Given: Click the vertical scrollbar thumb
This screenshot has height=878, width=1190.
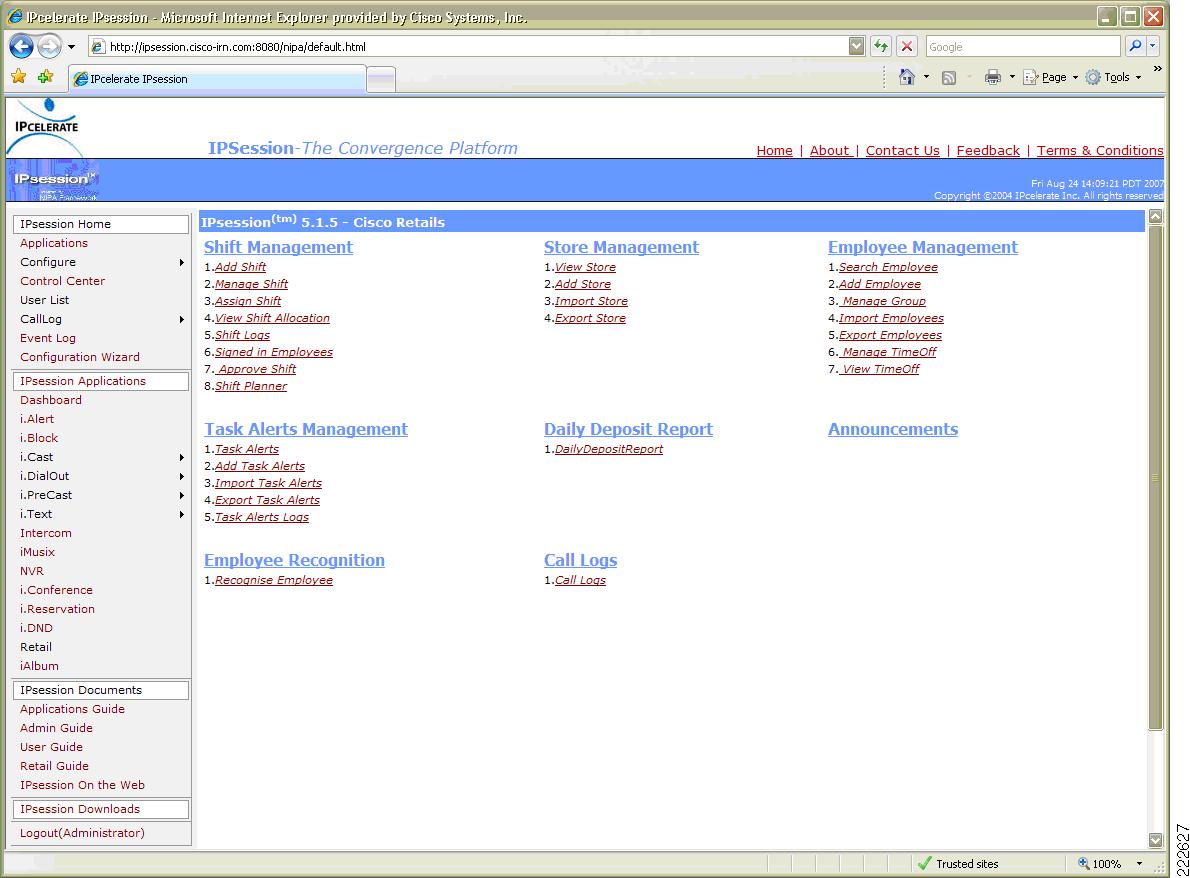Looking at the screenshot, I should pyautogui.click(x=1156, y=477).
